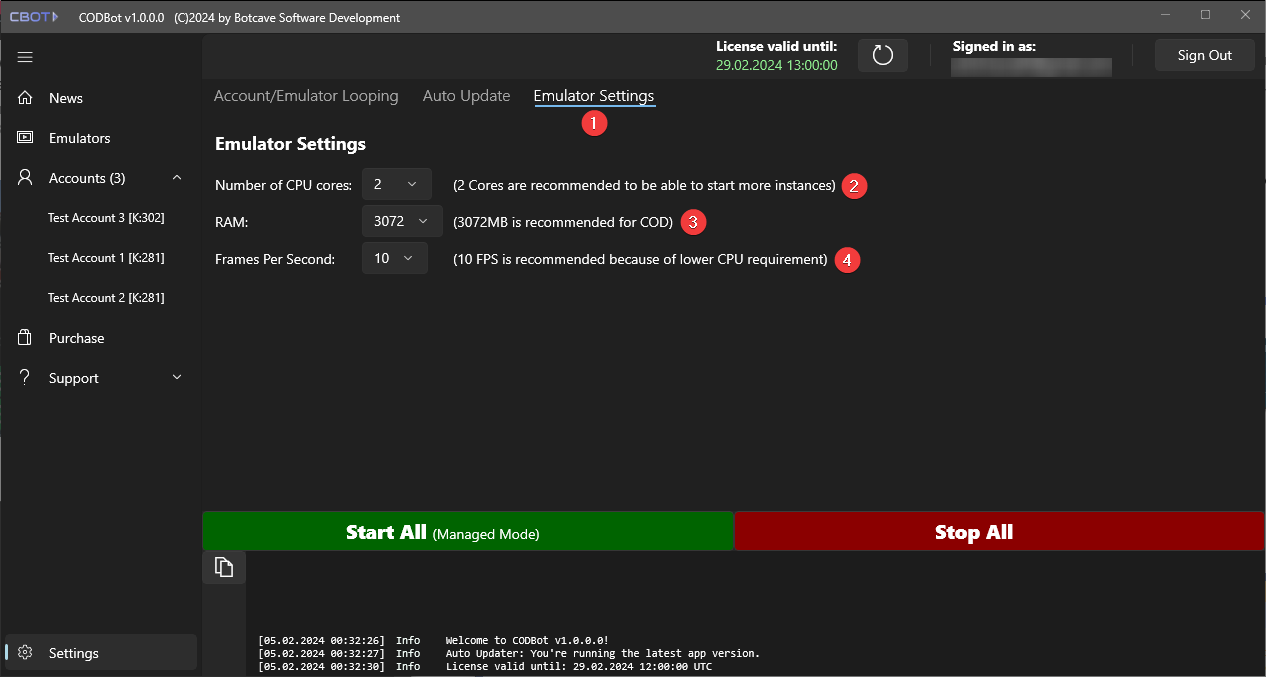
Task: Select Test Account 3 in sidebar
Action: (106, 218)
